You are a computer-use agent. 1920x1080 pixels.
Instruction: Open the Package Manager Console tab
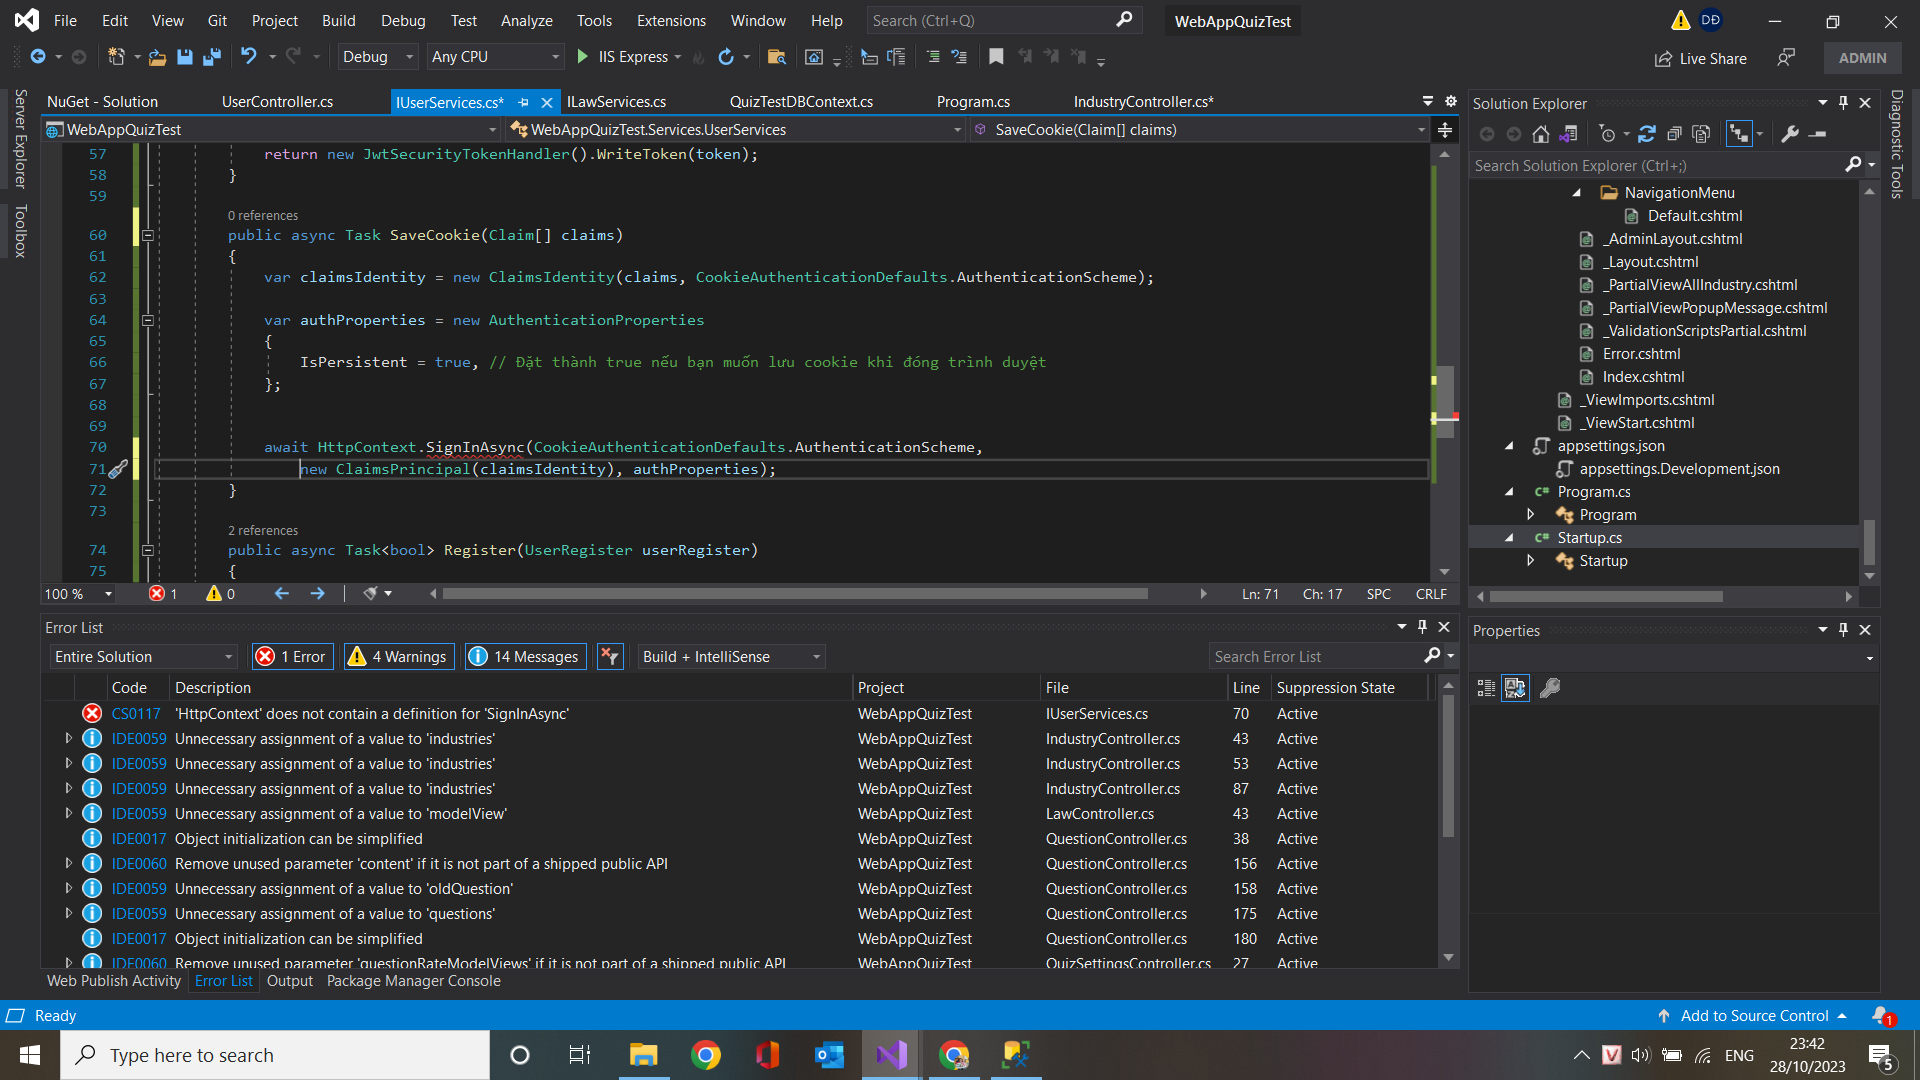pos(413,981)
